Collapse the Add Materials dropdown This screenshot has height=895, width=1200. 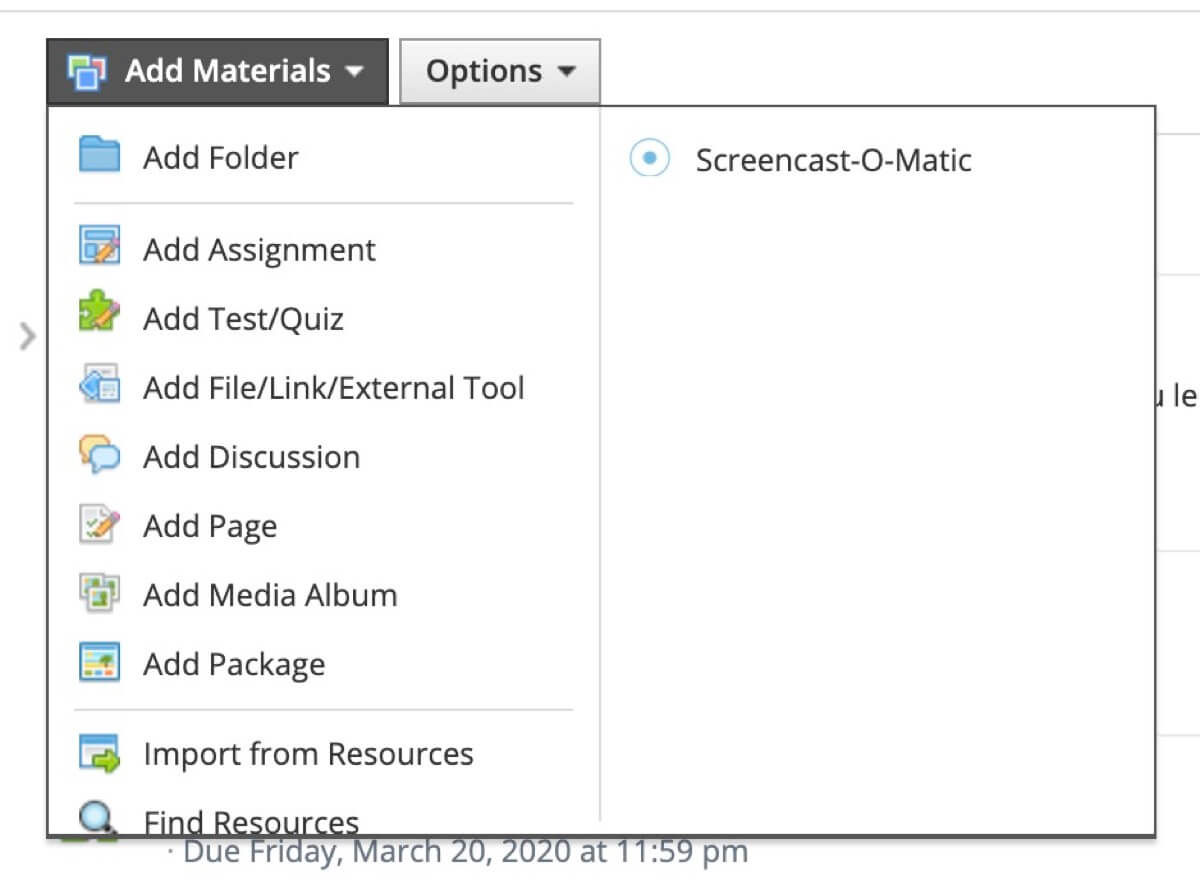pos(217,71)
